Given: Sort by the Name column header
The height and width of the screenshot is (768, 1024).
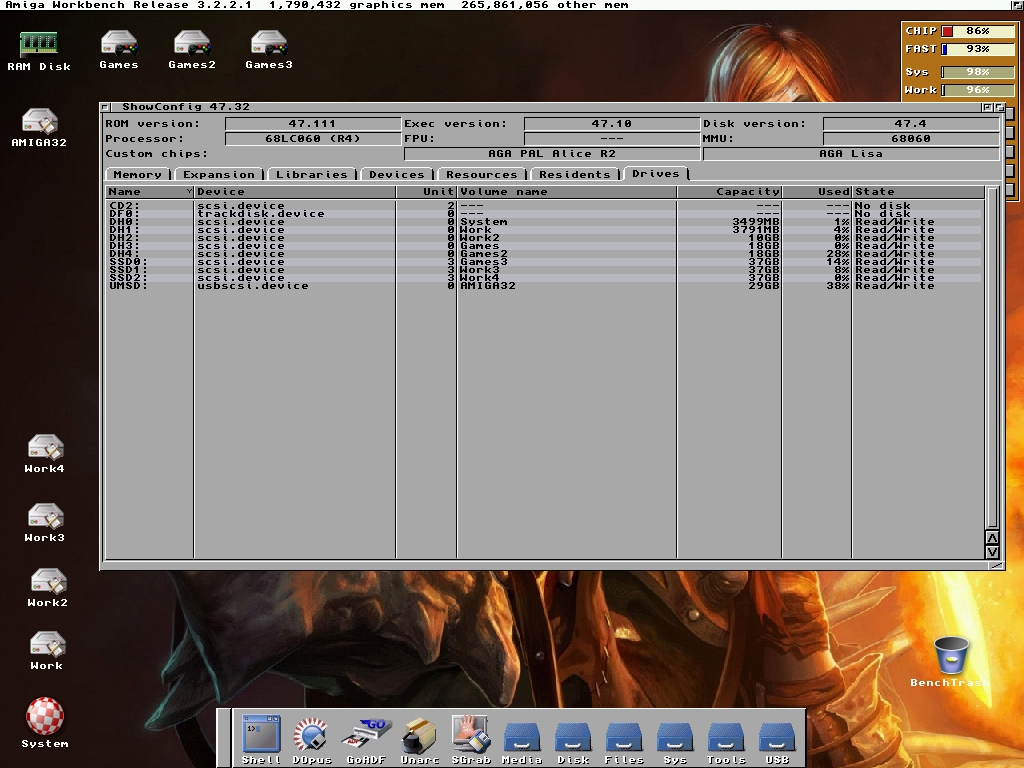Looking at the screenshot, I should point(150,191).
